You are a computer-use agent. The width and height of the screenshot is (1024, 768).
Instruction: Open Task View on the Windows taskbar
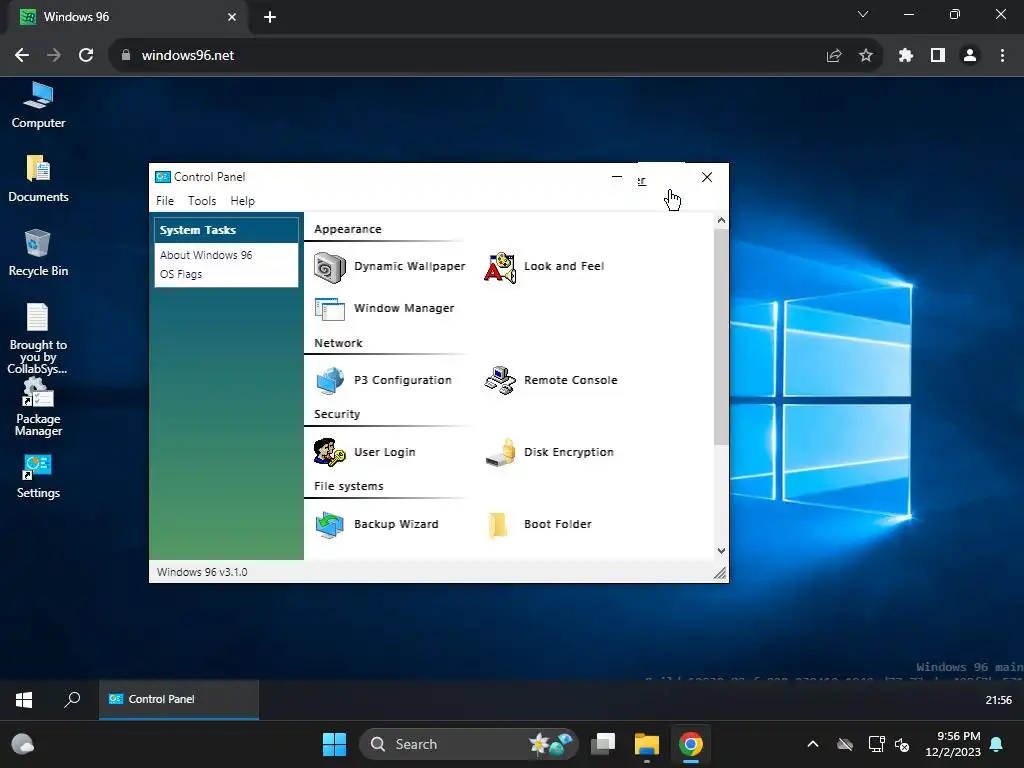tap(603, 744)
